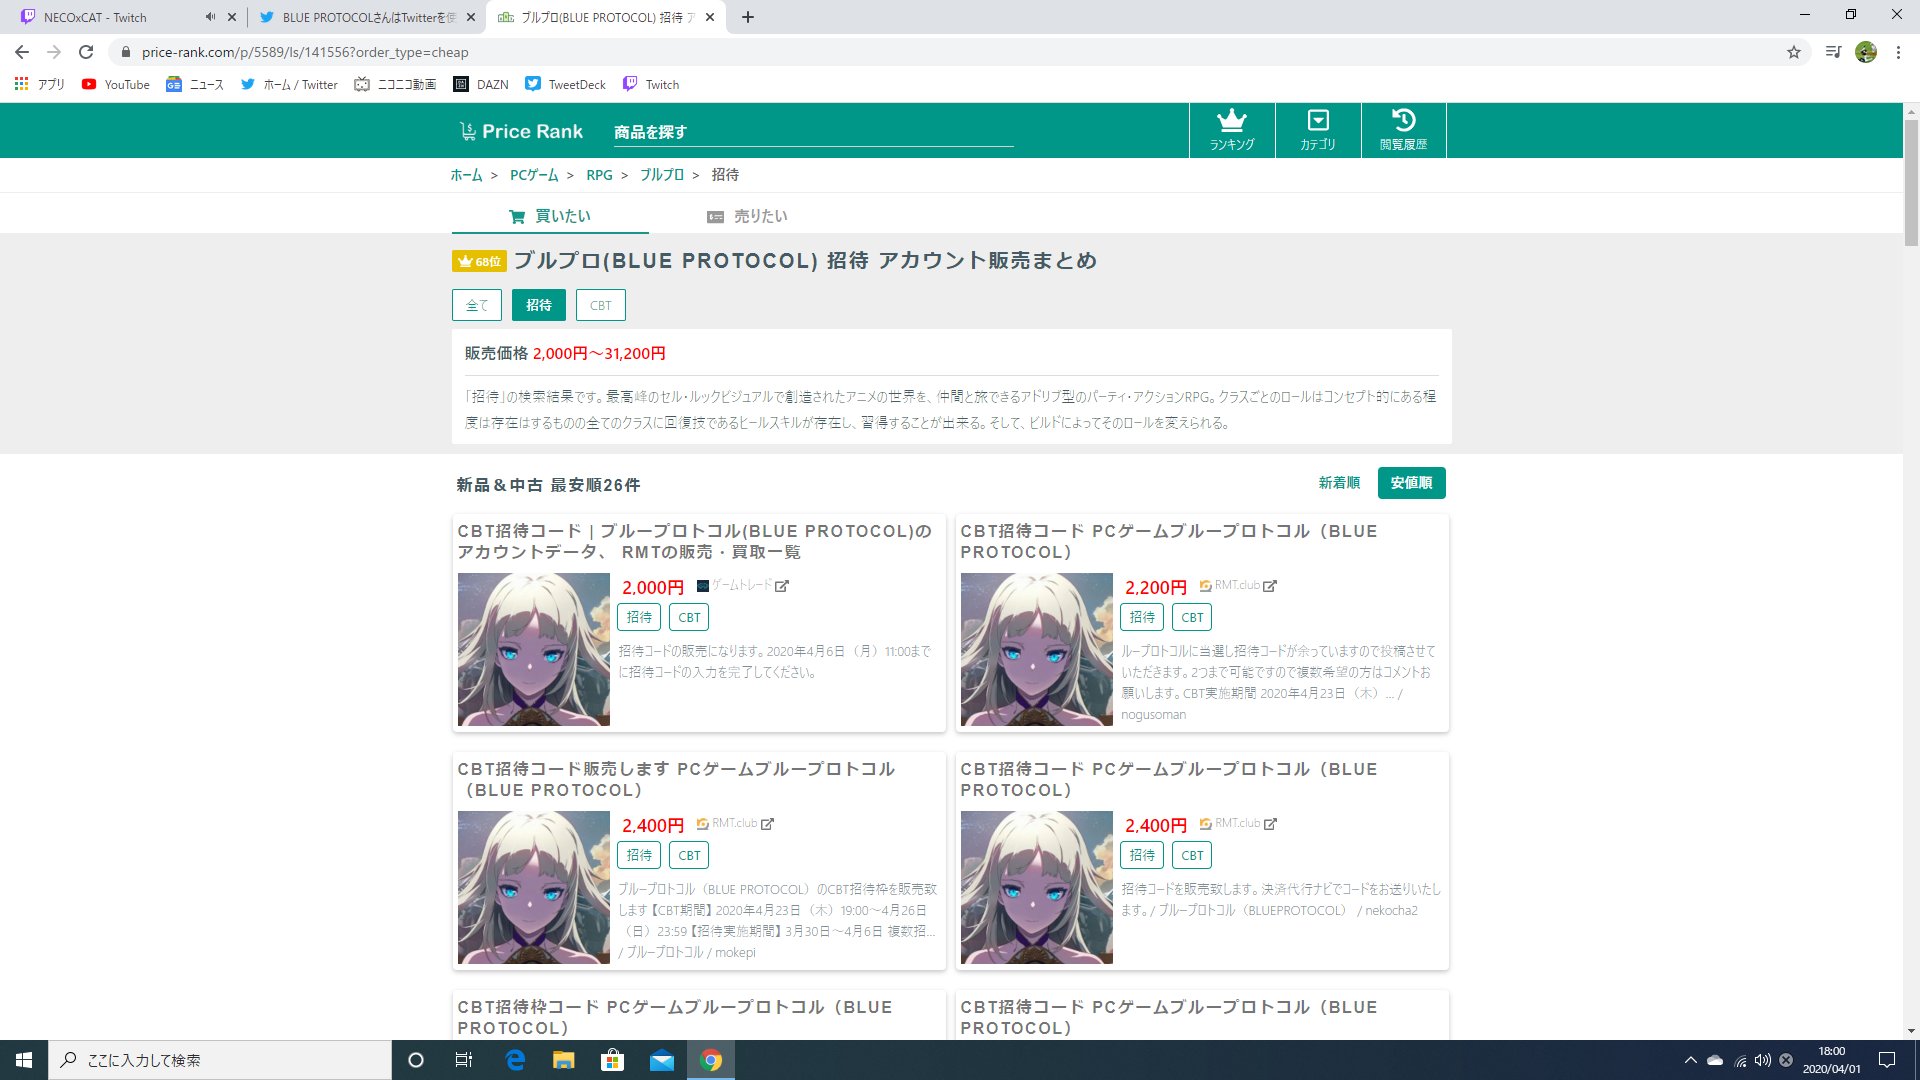Open the thumbnail of the 2,200円 listing

pos(1037,649)
